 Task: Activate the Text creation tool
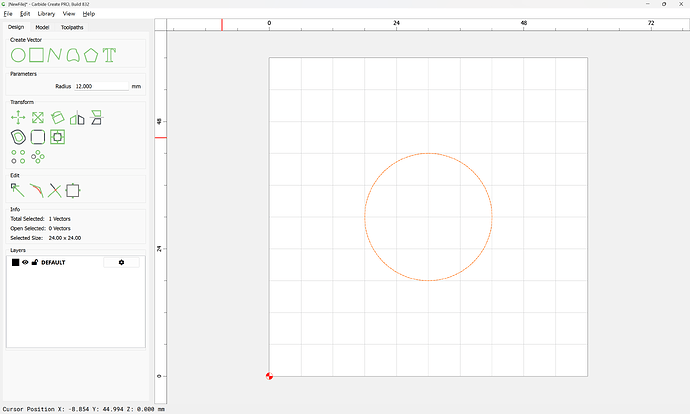[x=110, y=54]
